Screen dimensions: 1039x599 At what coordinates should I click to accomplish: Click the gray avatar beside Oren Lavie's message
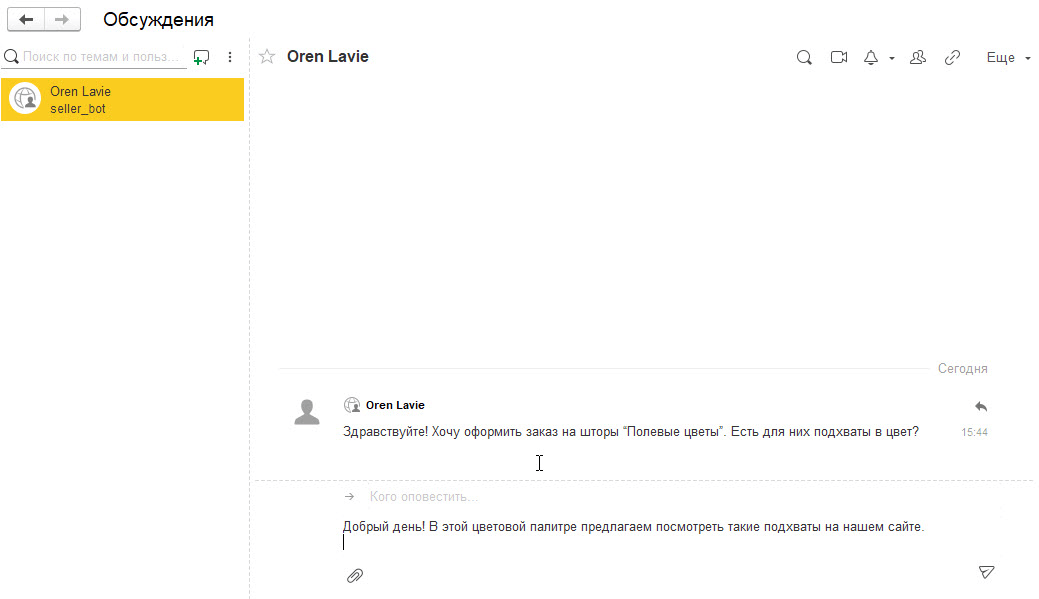(x=307, y=412)
